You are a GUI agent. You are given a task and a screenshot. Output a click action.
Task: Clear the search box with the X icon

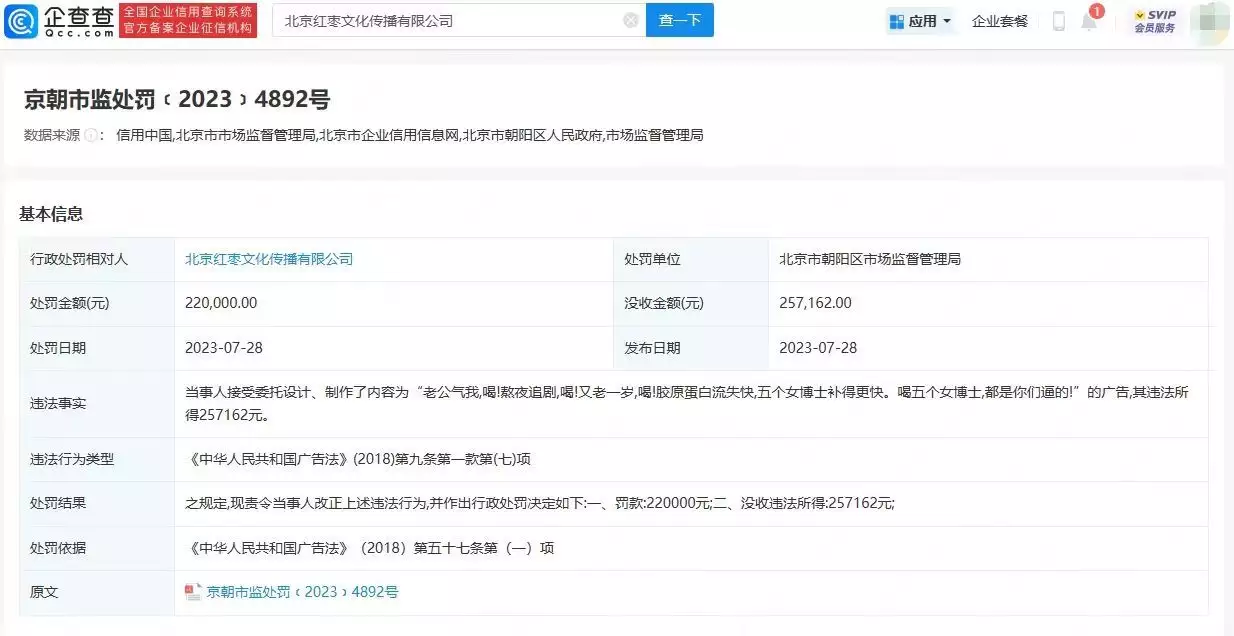pyautogui.click(x=631, y=20)
